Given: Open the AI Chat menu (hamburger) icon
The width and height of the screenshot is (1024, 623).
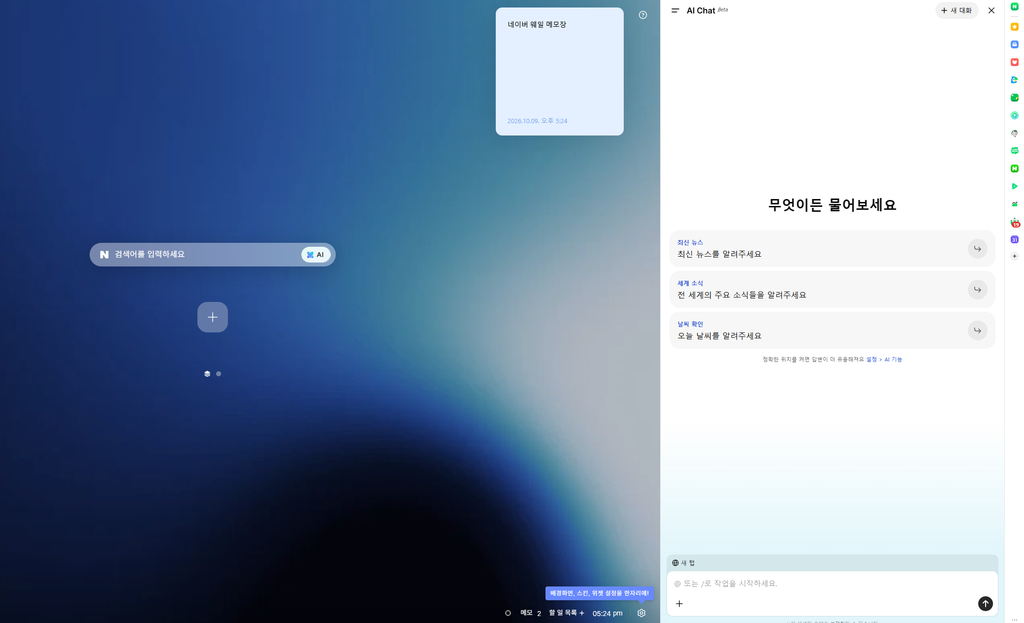Looking at the screenshot, I should coord(675,10).
